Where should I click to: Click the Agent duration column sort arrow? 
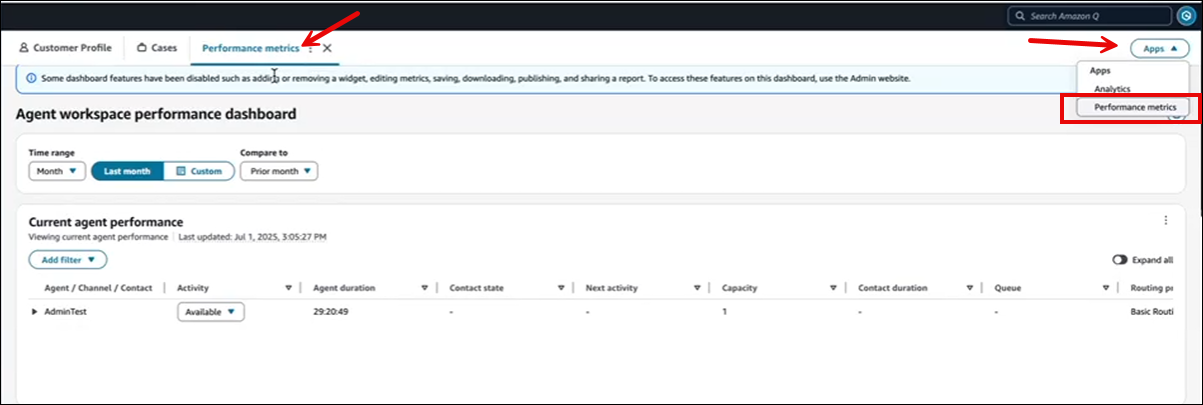click(x=424, y=288)
